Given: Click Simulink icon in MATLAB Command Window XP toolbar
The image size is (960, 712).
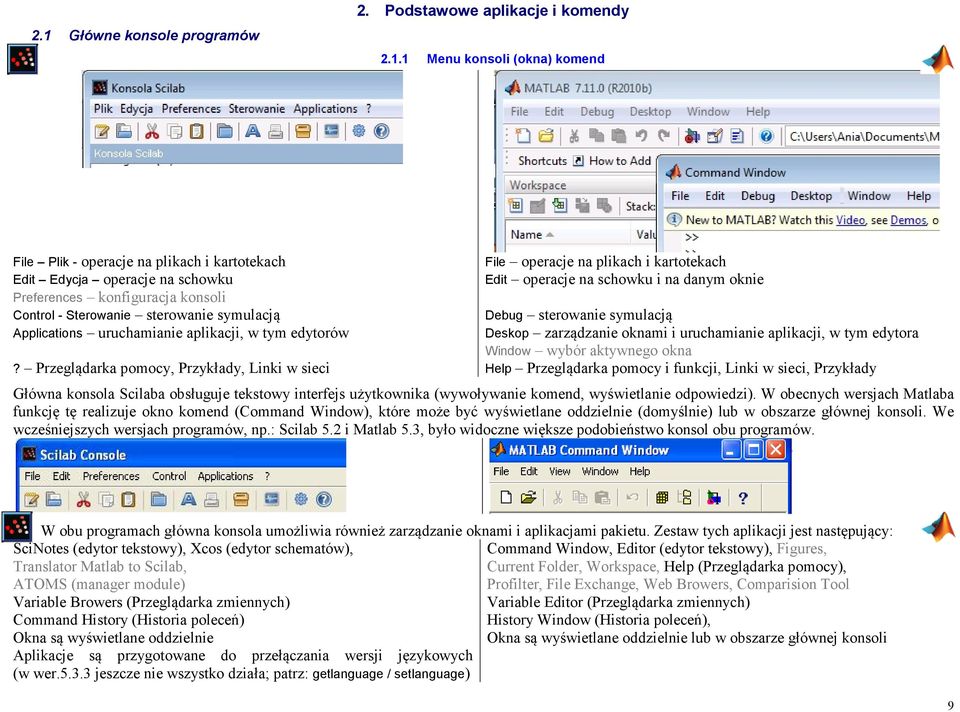Looking at the screenshot, I should pyautogui.click(x=713, y=498).
